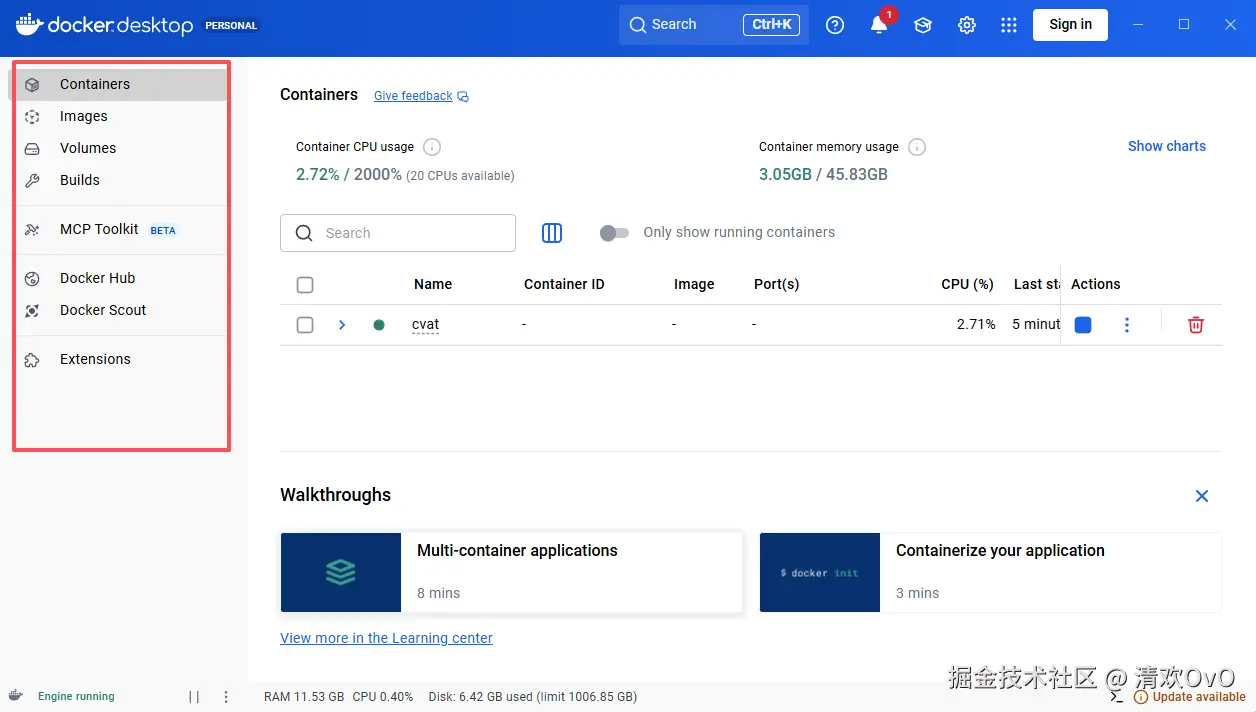Image resolution: width=1256 pixels, height=712 pixels.
Task: Click the Disk 6.42 GB used status entry
Action: (x=532, y=697)
